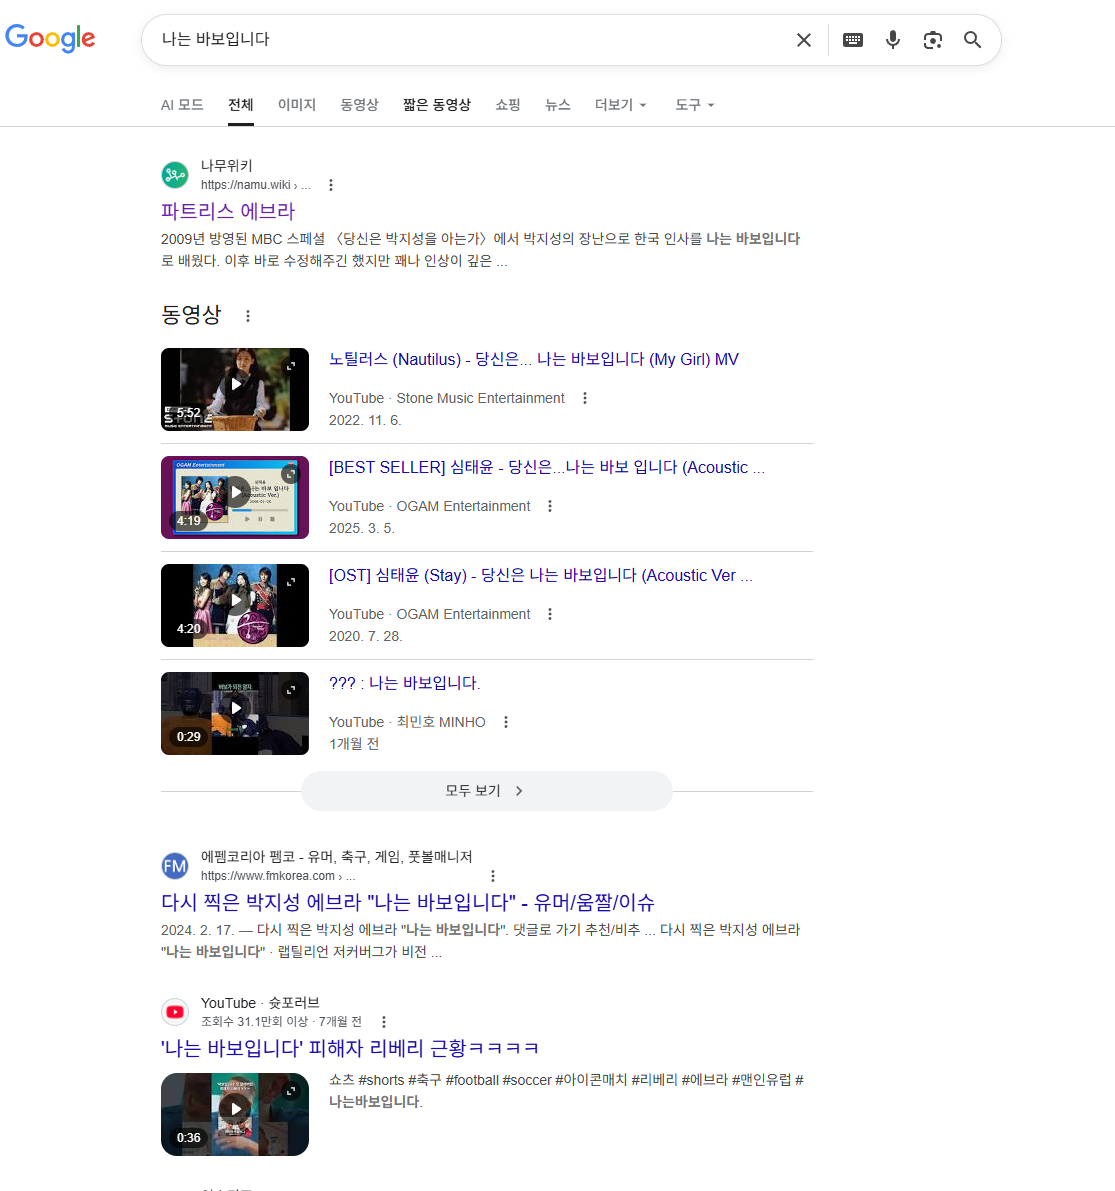Open the fmkorea 다시 찍은 박지성 에브라 link
This screenshot has width=1115, height=1191.
pyautogui.click(x=407, y=902)
